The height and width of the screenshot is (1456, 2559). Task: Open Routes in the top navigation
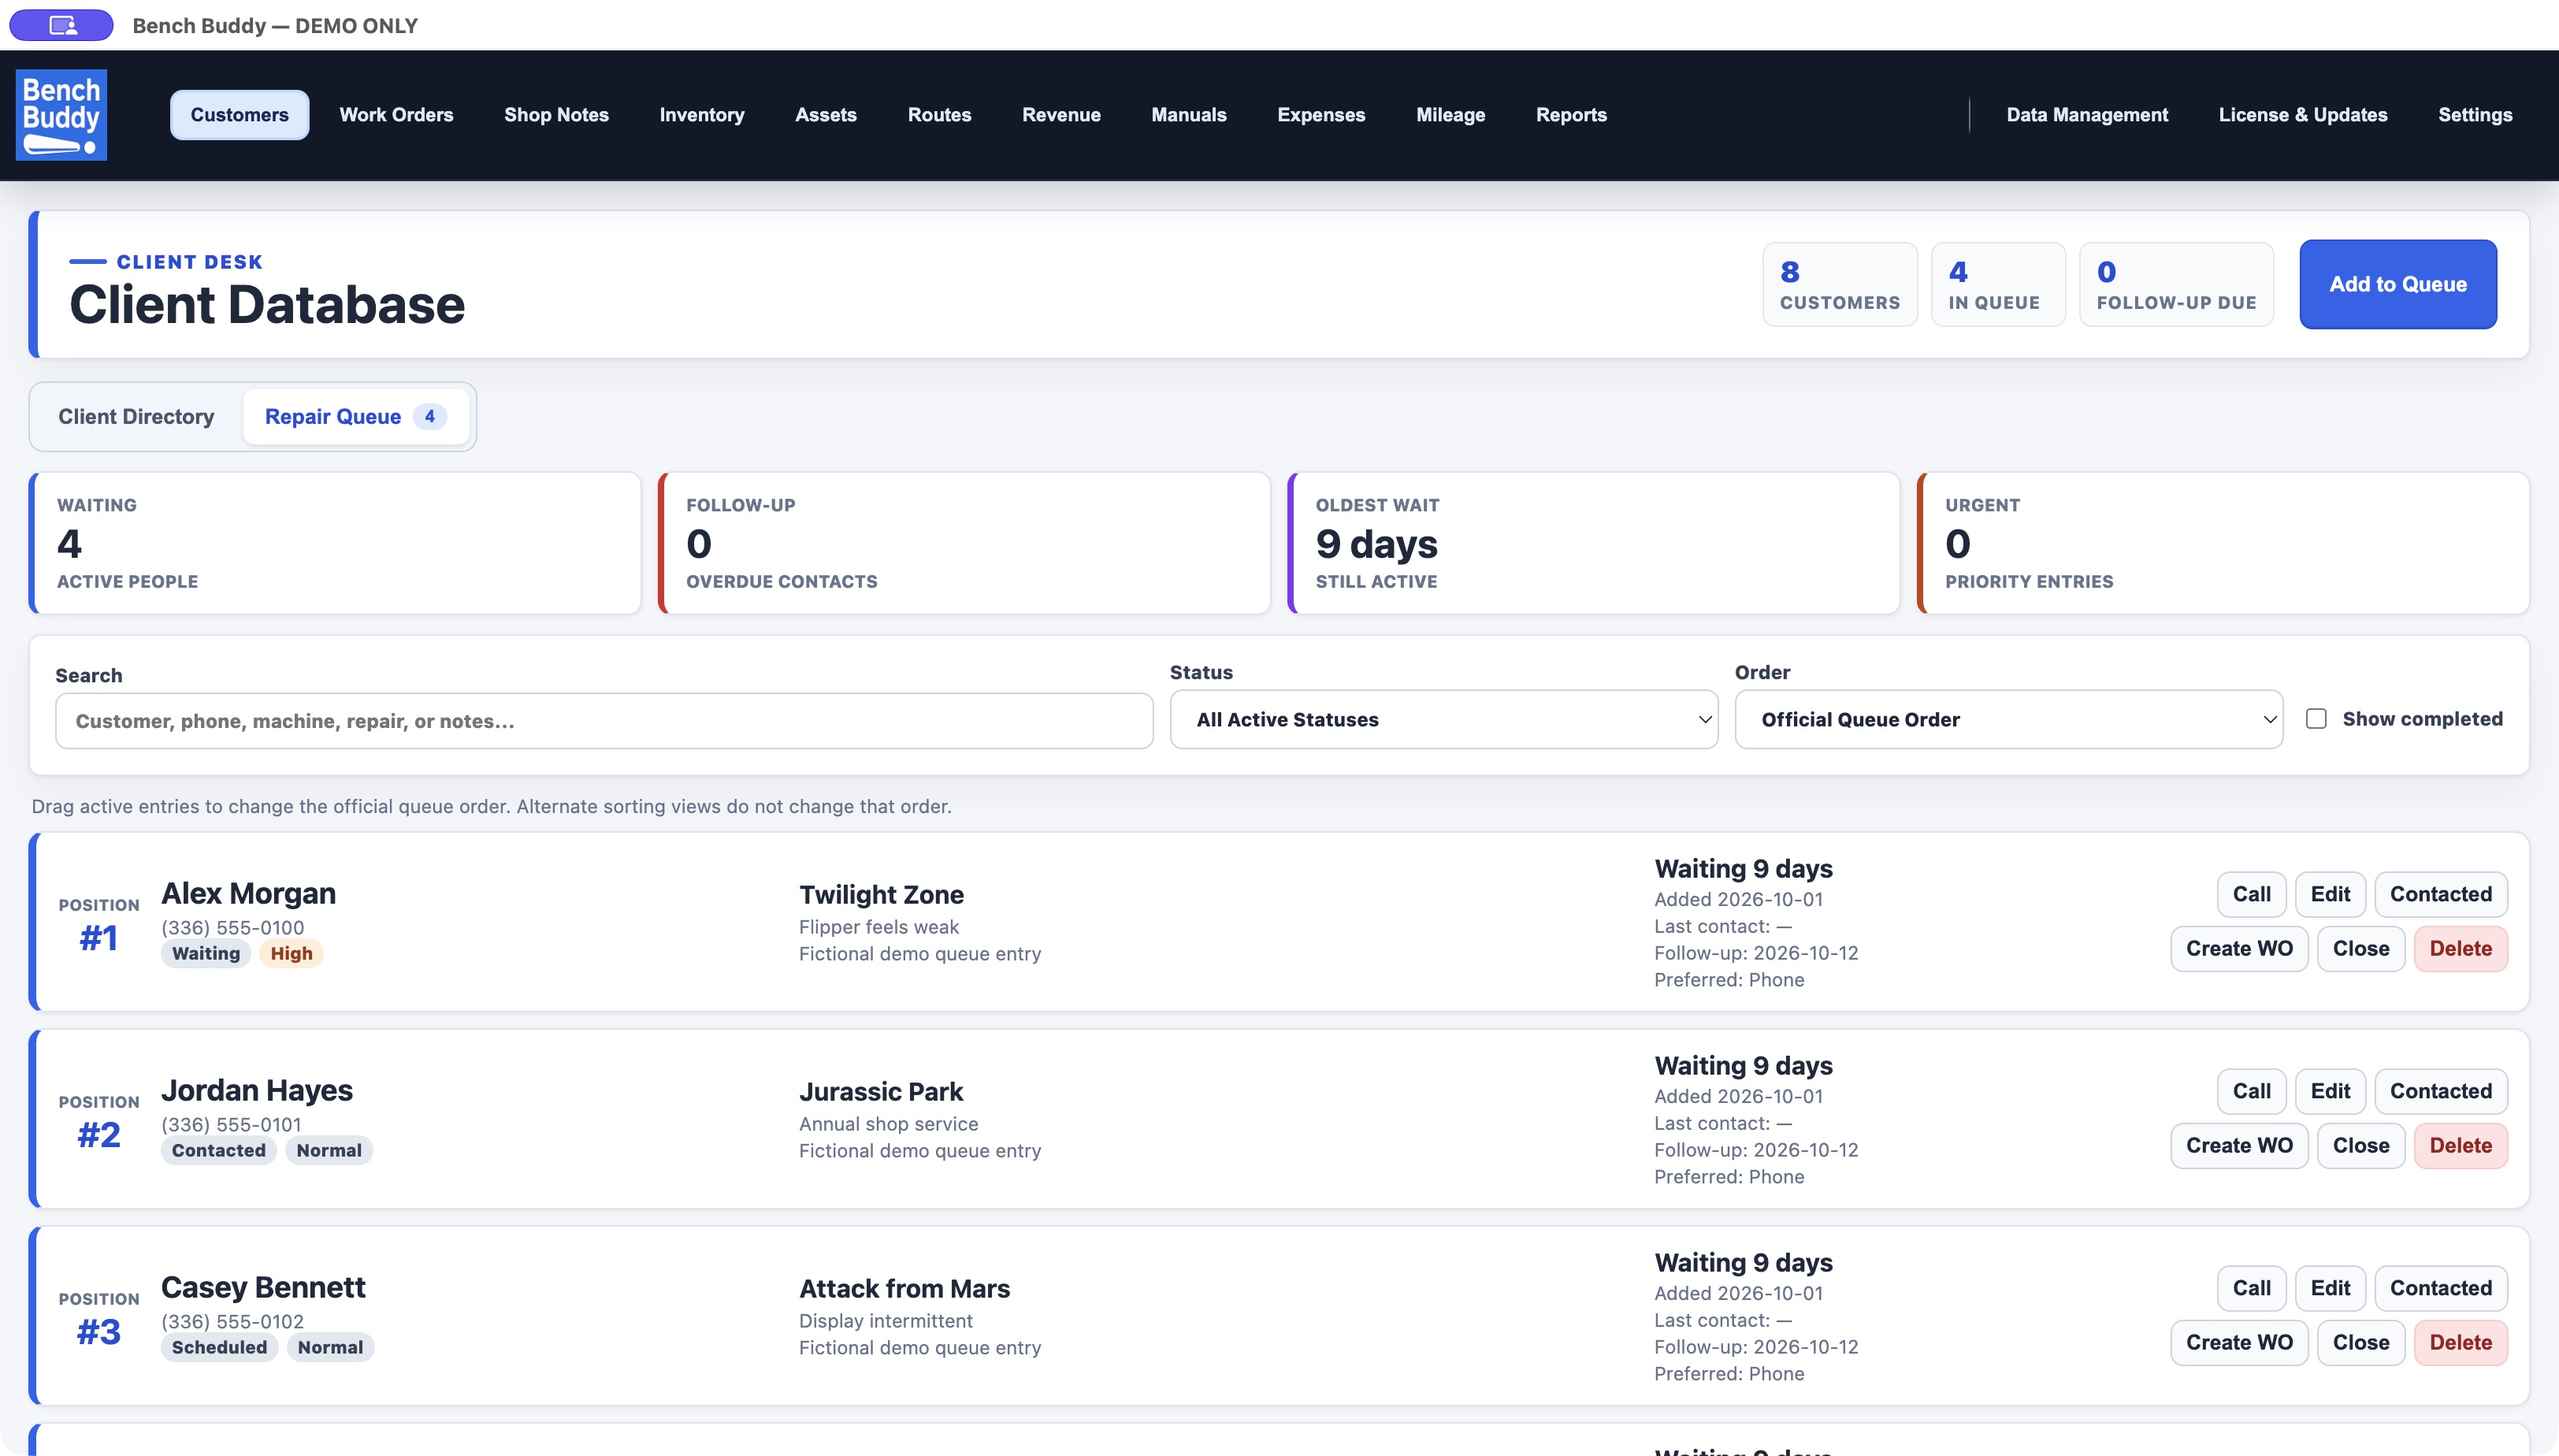coord(939,115)
